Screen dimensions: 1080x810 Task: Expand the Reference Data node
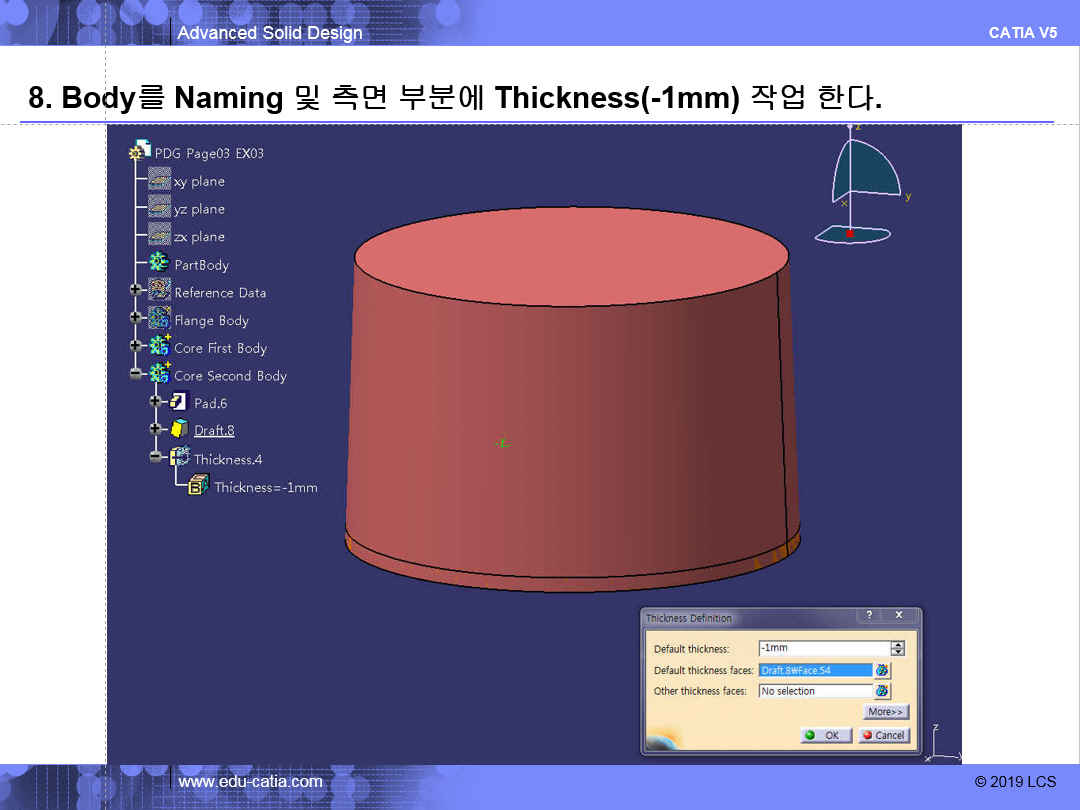(x=136, y=290)
